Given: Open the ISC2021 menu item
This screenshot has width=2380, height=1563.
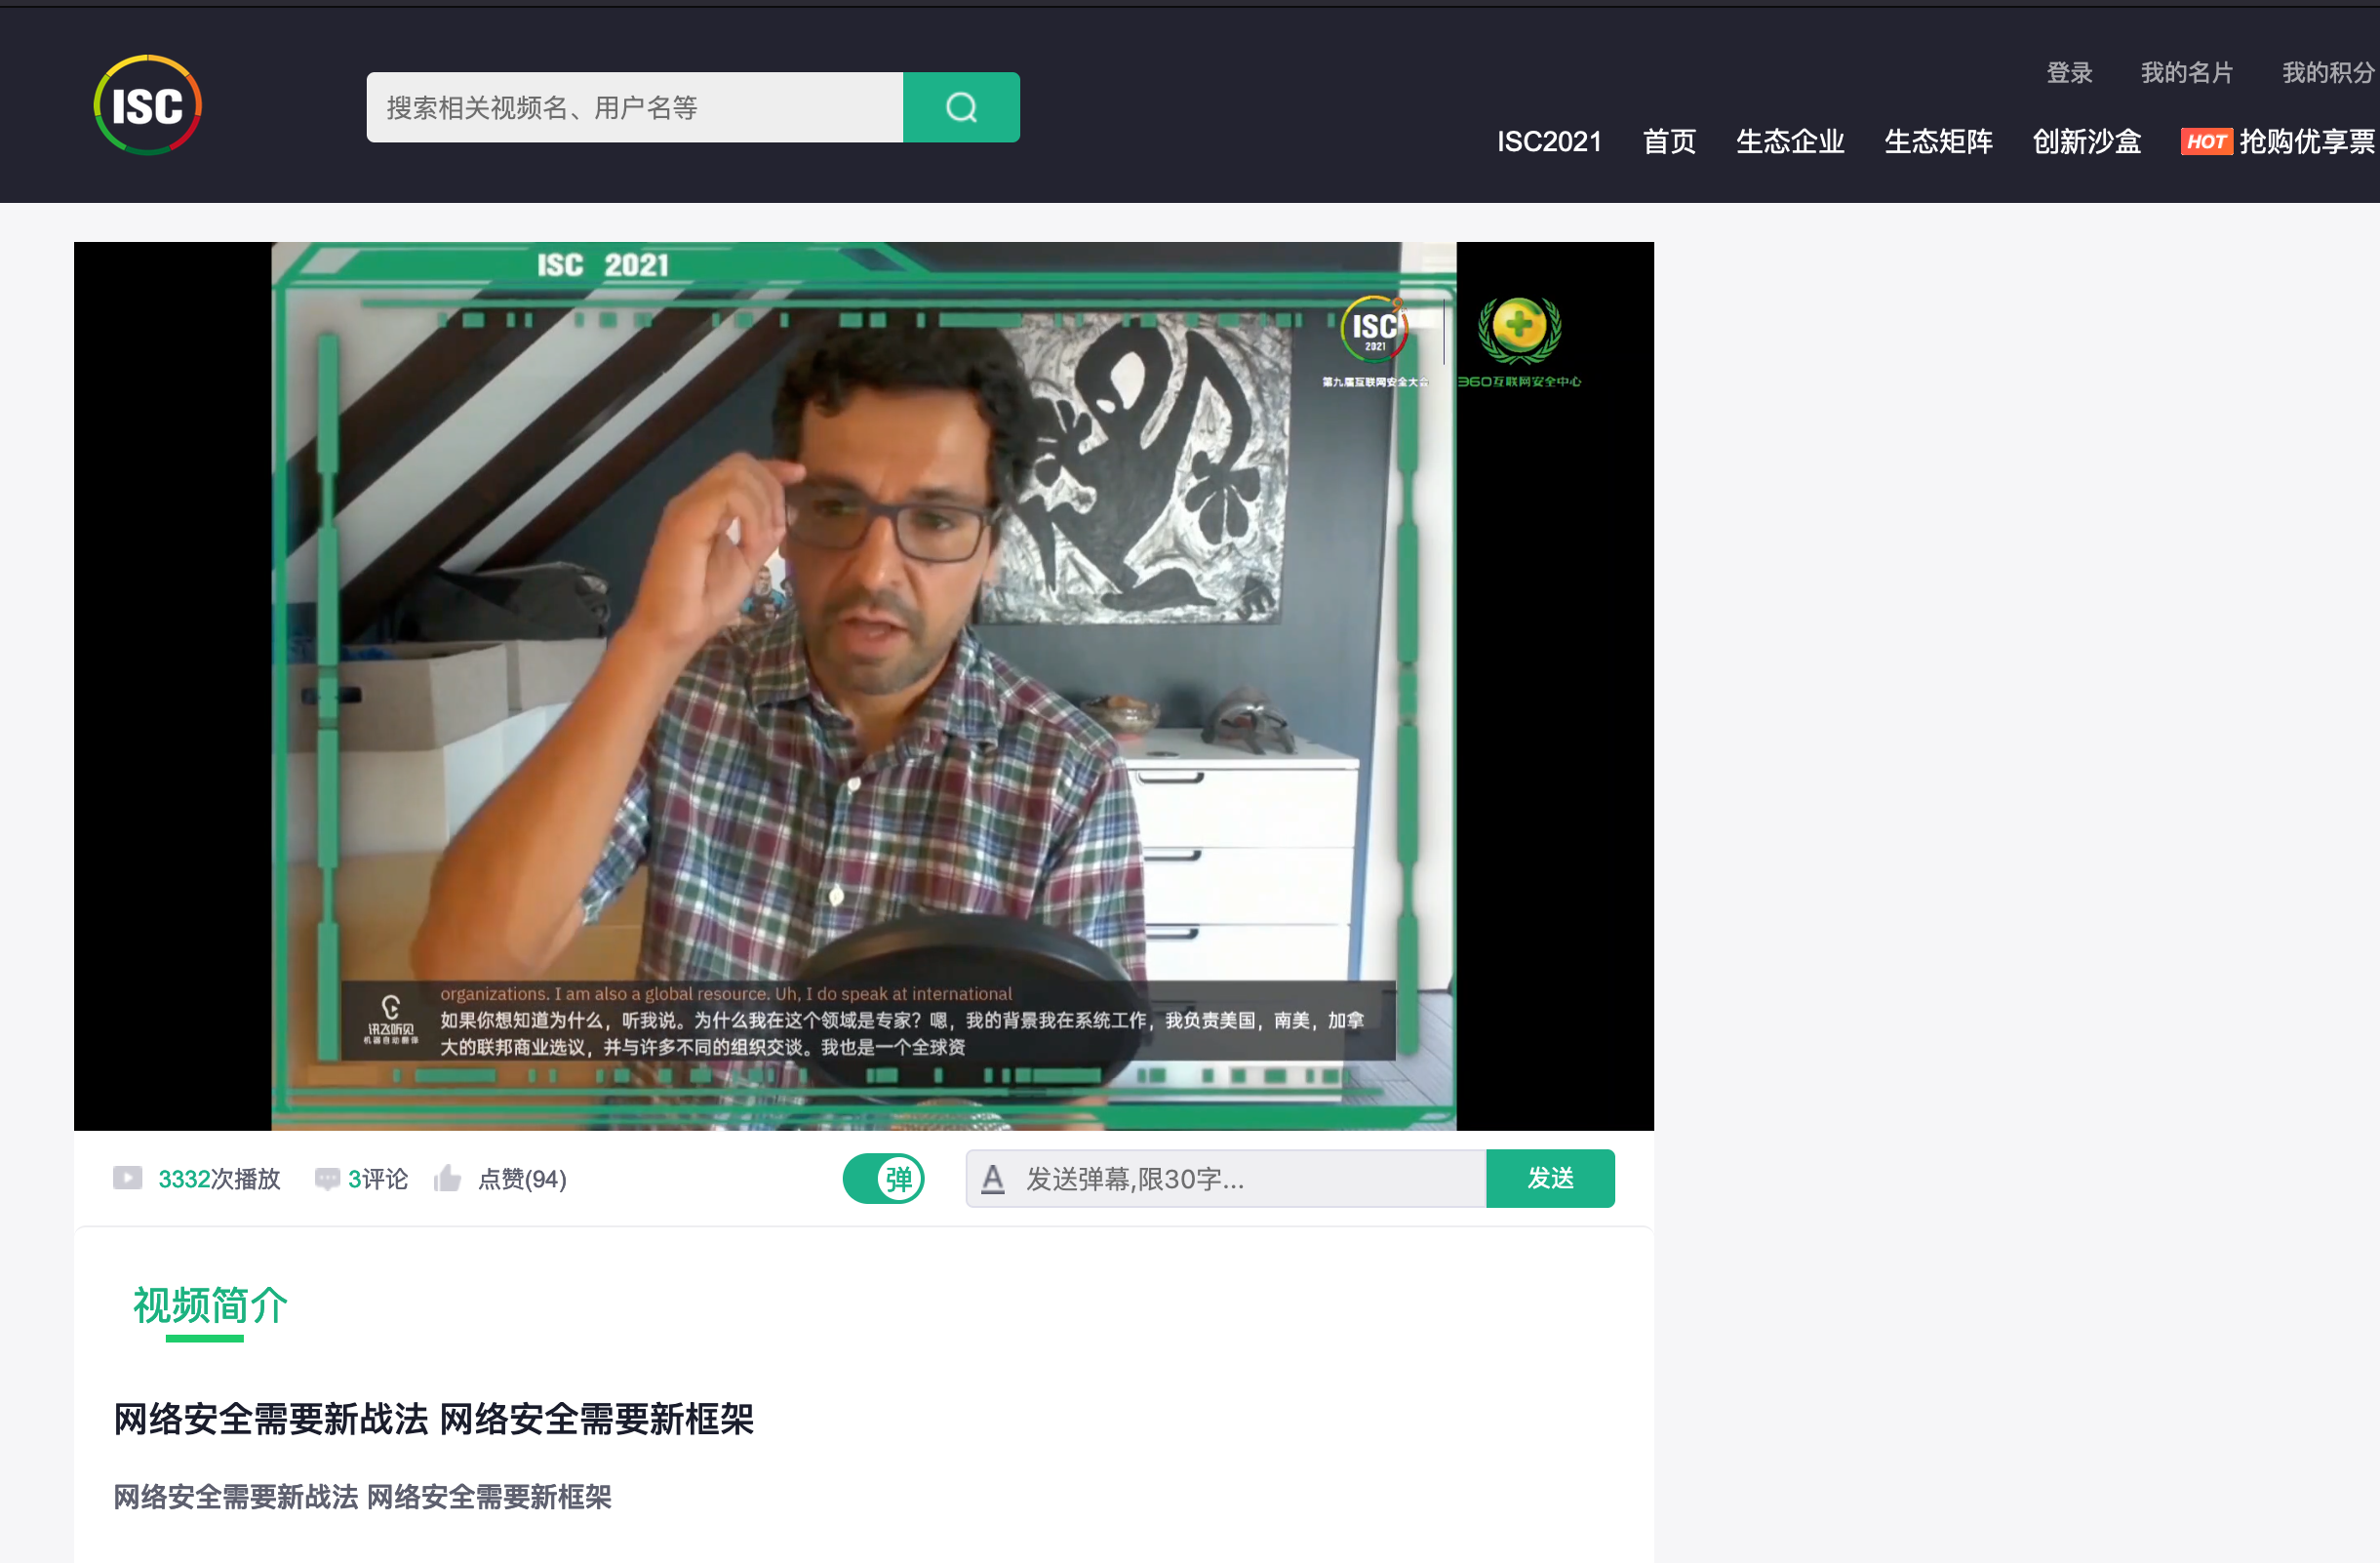Looking at the screenshot, I should (1549, 141).
